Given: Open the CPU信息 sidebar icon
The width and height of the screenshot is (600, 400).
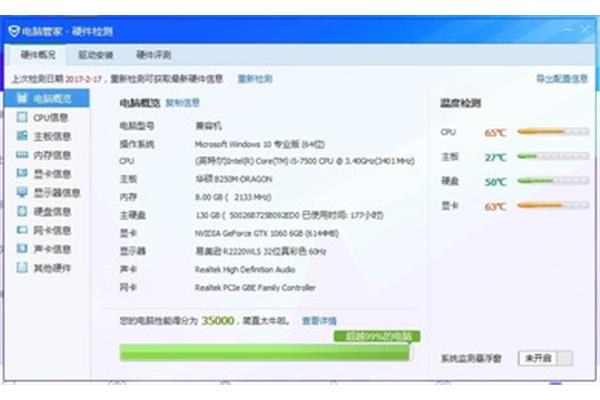Looking at the screenshot, I should [x=22, y=117].
